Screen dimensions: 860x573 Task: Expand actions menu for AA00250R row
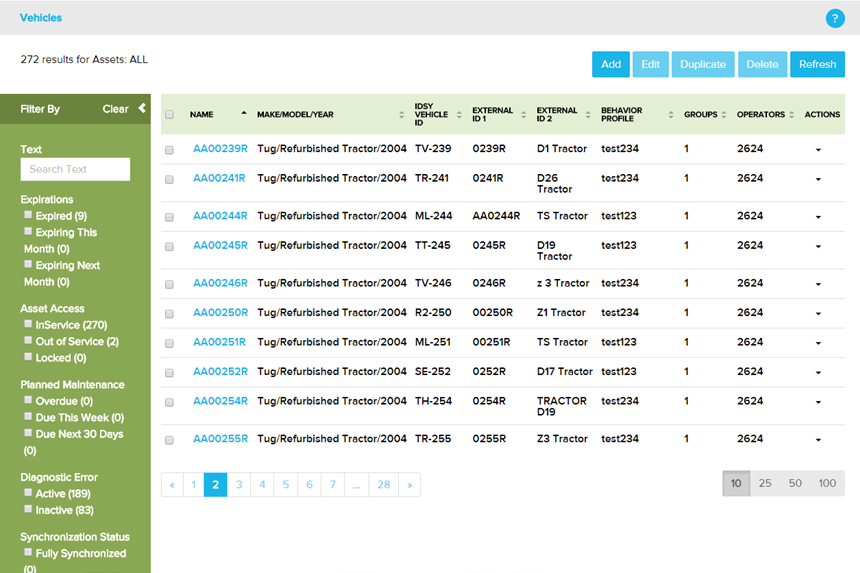pyautogui.click(x=818, y=314)
